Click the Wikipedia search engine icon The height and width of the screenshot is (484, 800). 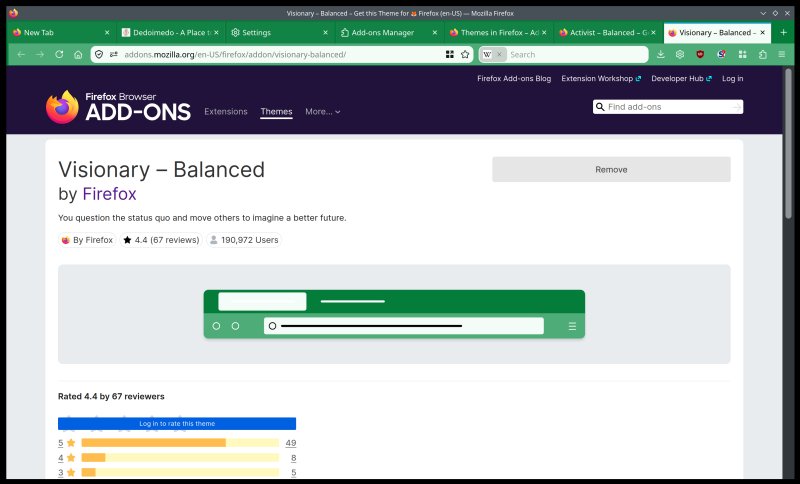[x=487, y=55]
